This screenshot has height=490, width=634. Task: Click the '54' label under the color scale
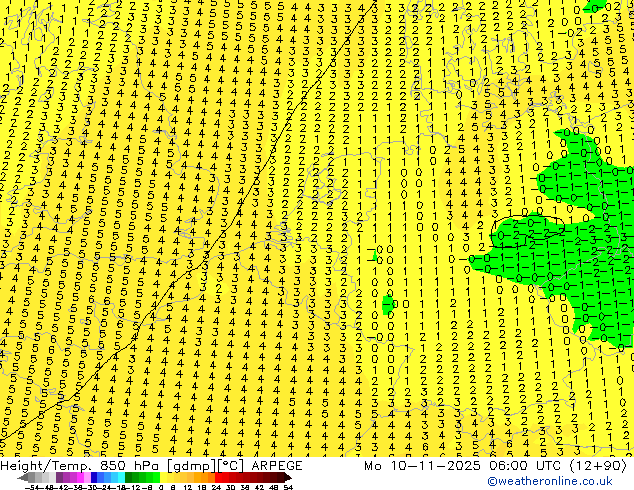287,488
